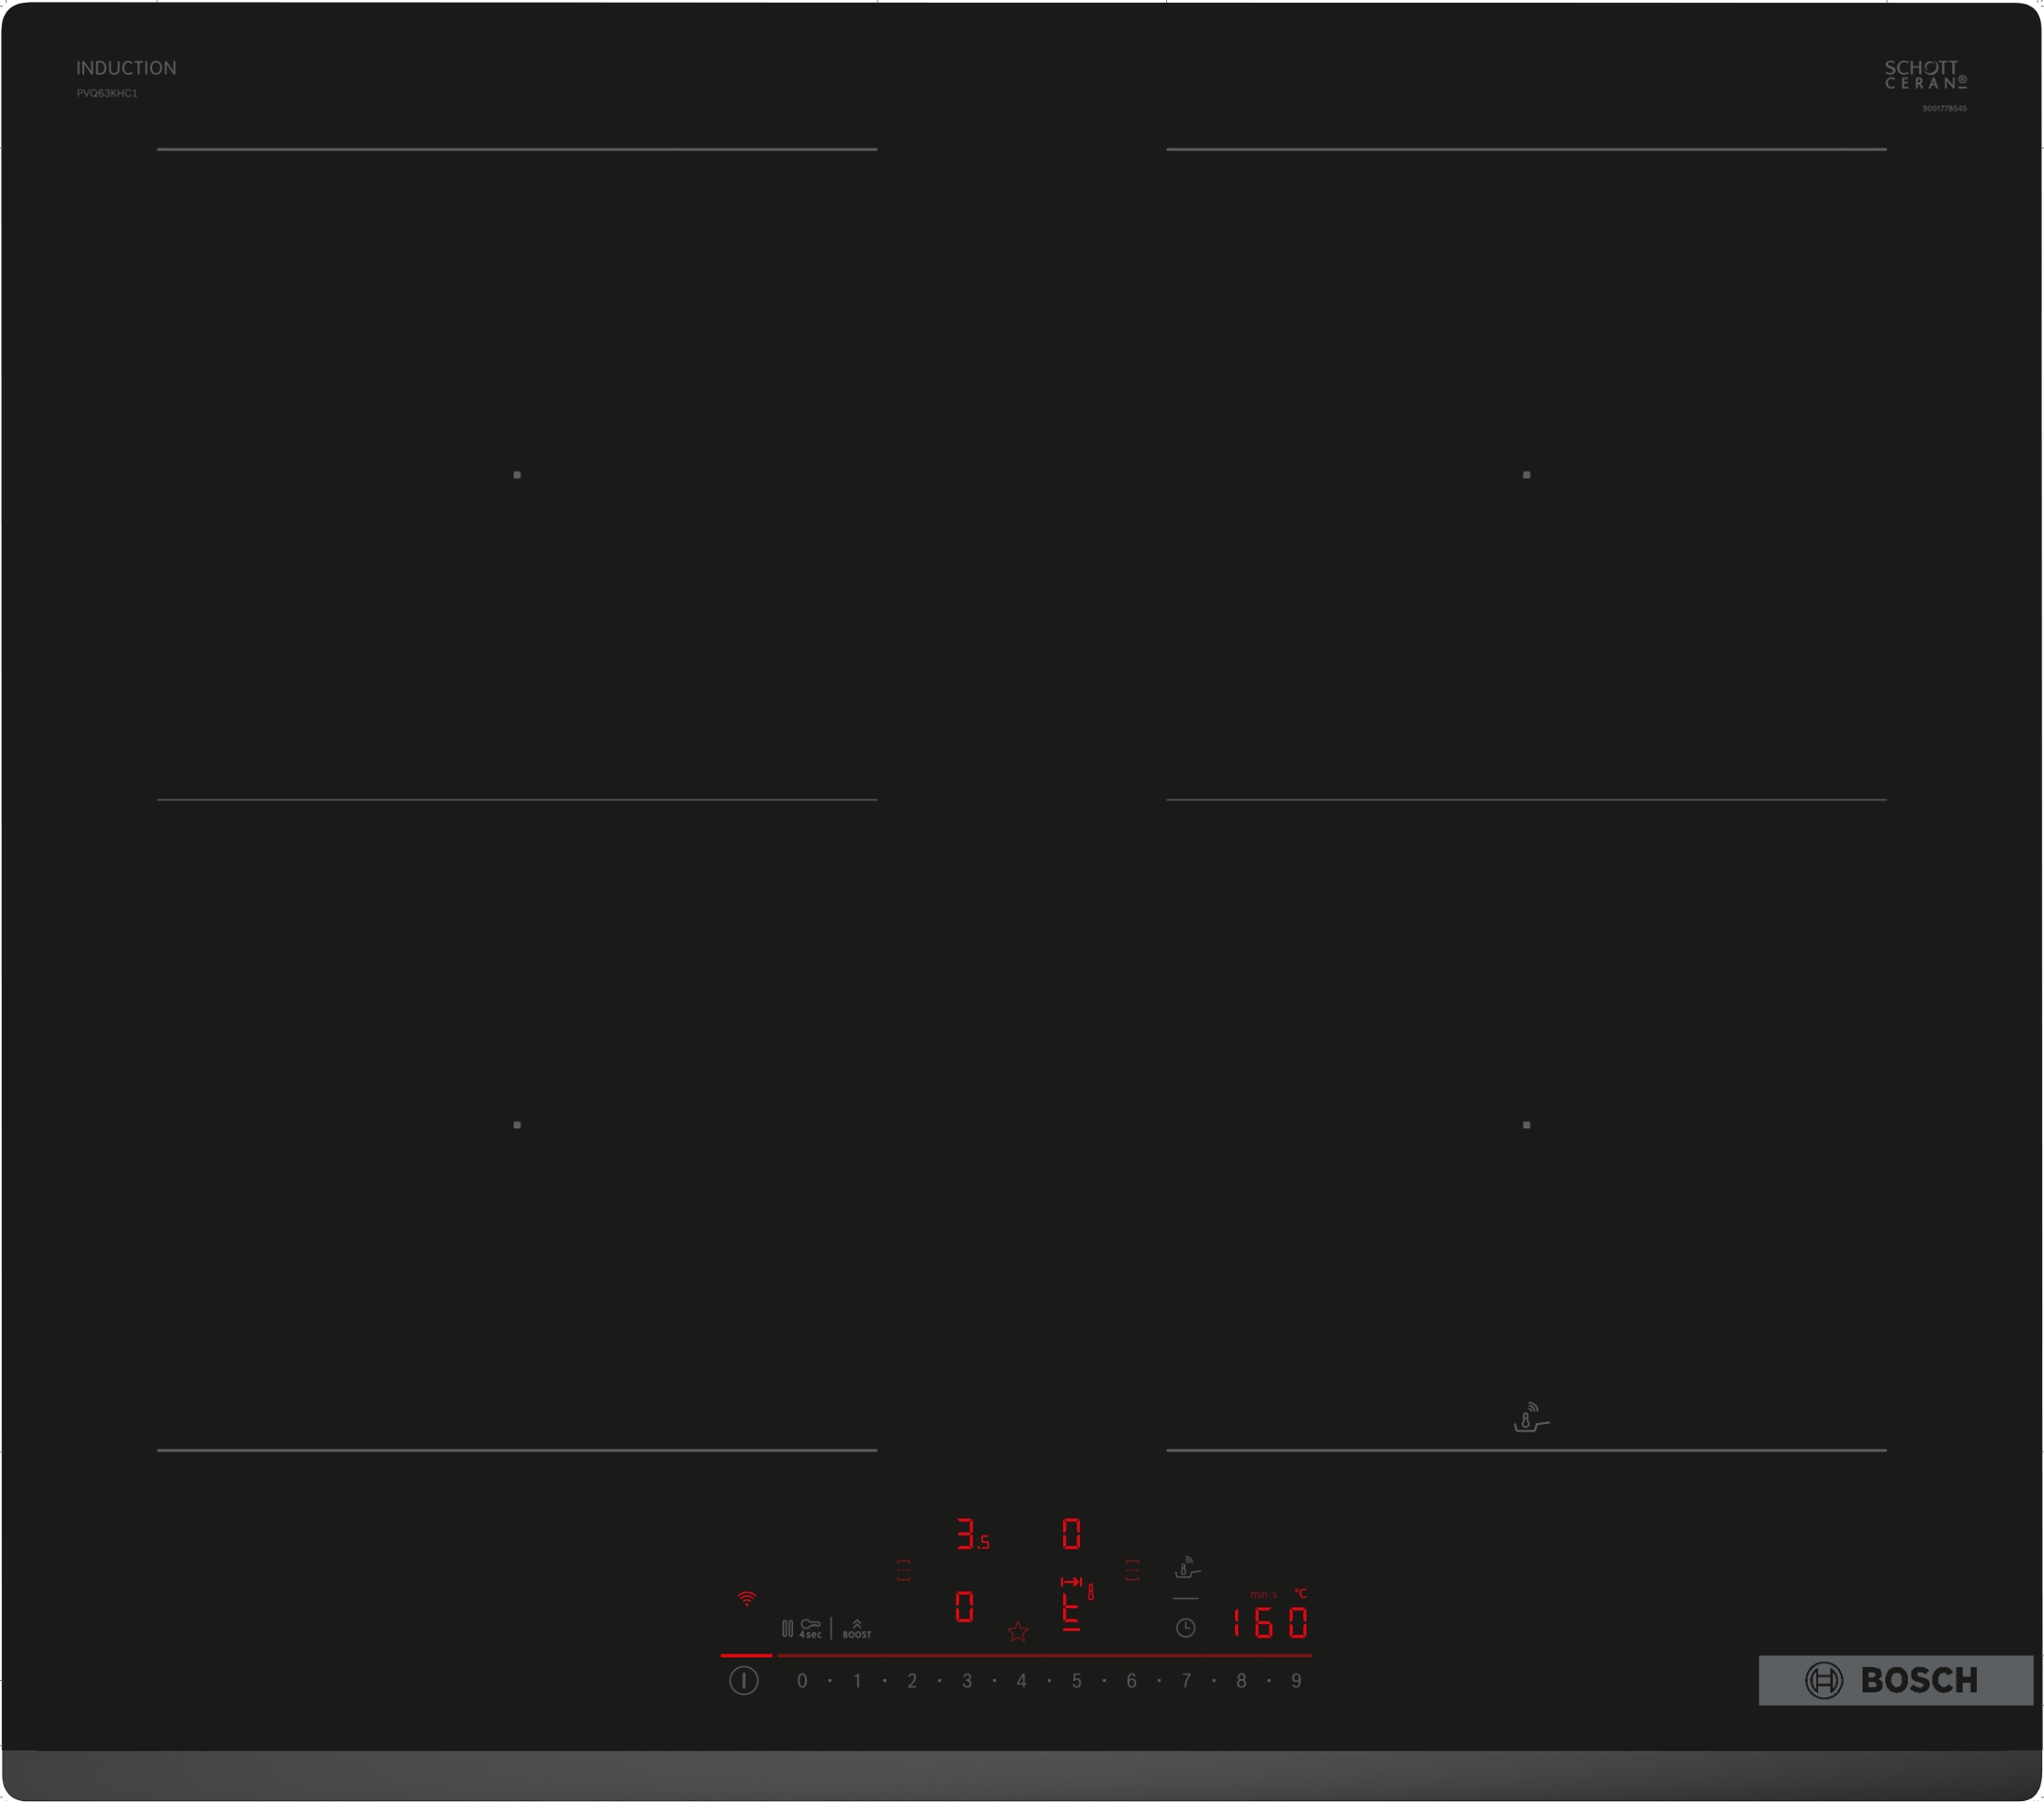Tap the zone transfer arrow symbol
The image size is (2044, 1802).
[1071, 1582]
